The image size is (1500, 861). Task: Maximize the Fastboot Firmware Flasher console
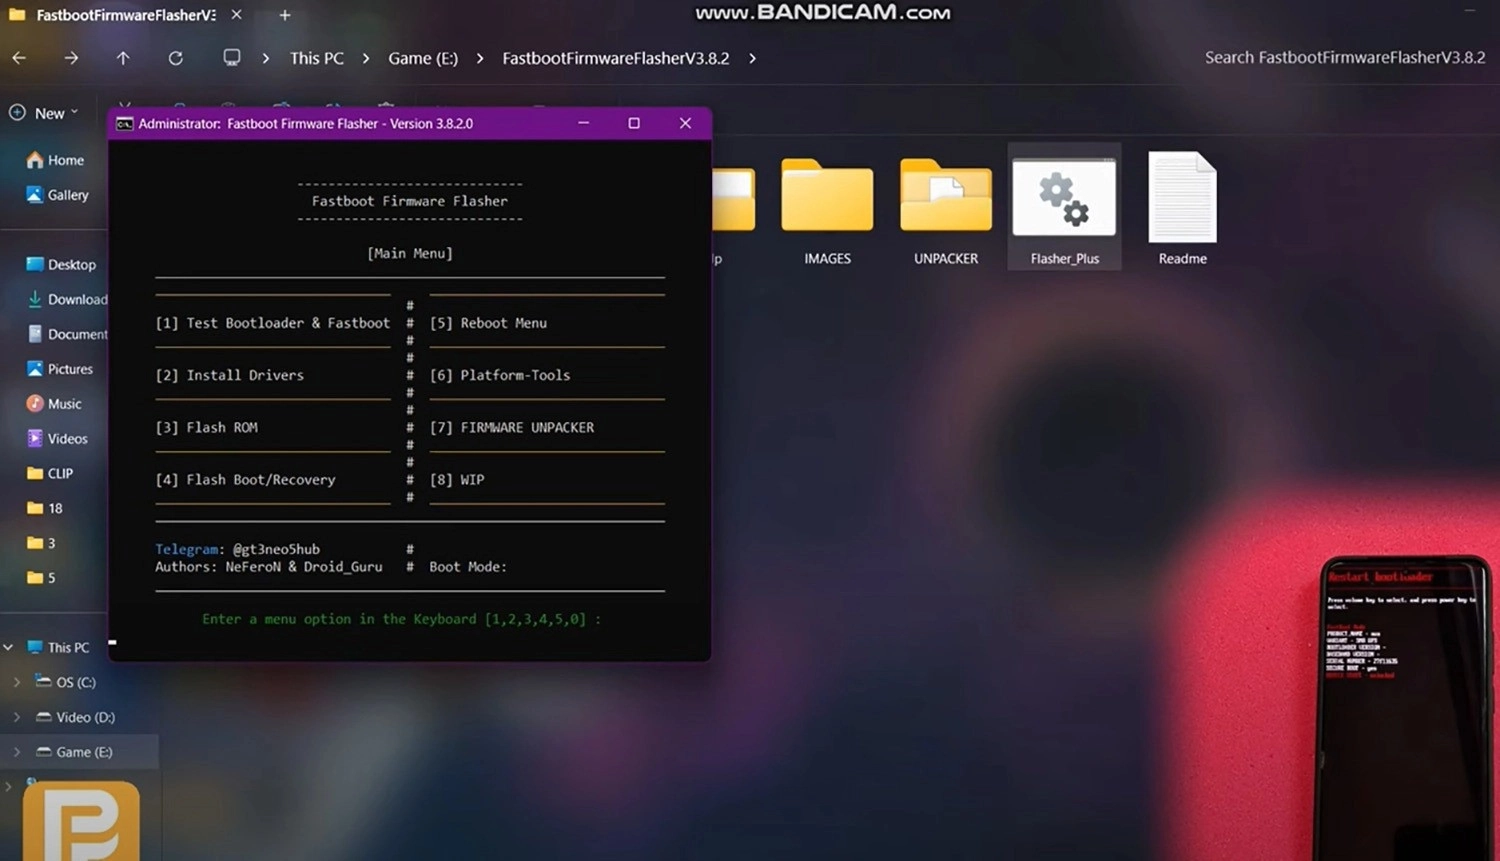(x=634, y=123)
